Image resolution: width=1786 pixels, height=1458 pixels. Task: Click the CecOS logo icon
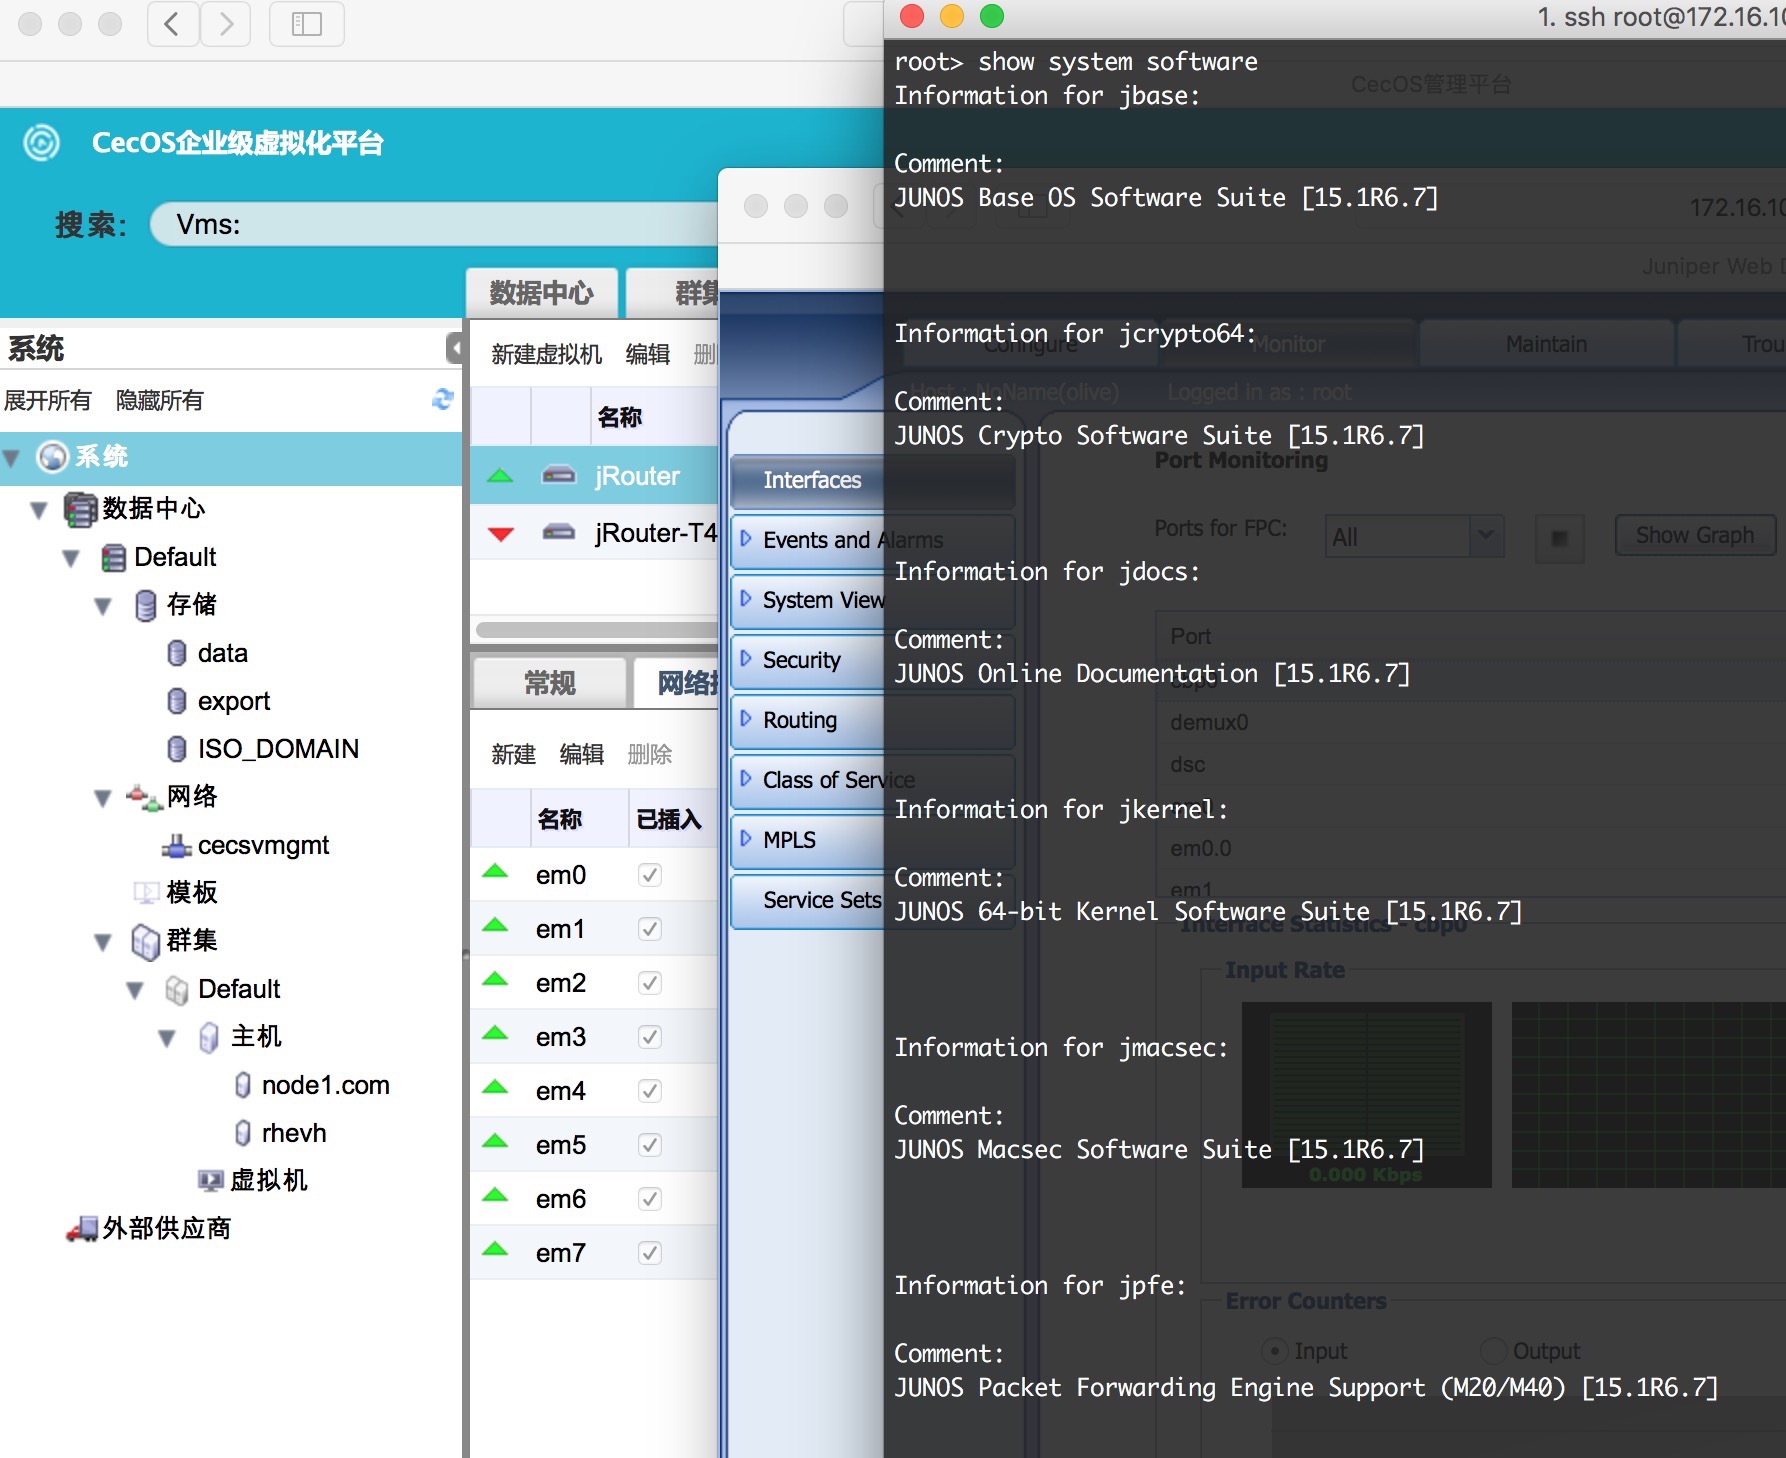(42, 143)
